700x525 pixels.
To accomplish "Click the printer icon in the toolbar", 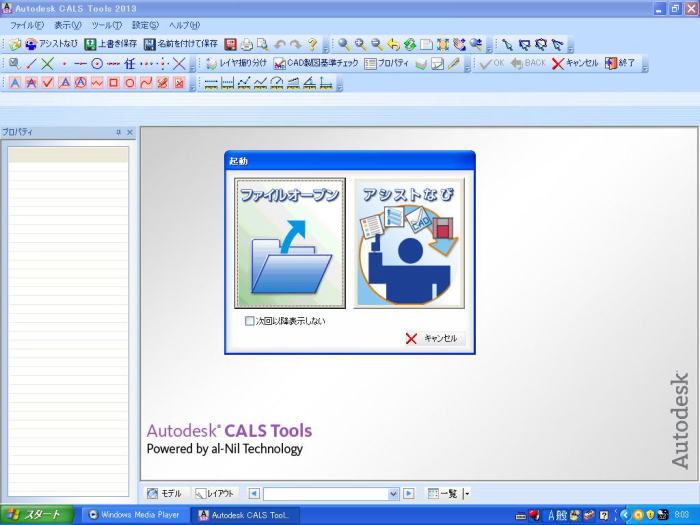I will [247, 44].
